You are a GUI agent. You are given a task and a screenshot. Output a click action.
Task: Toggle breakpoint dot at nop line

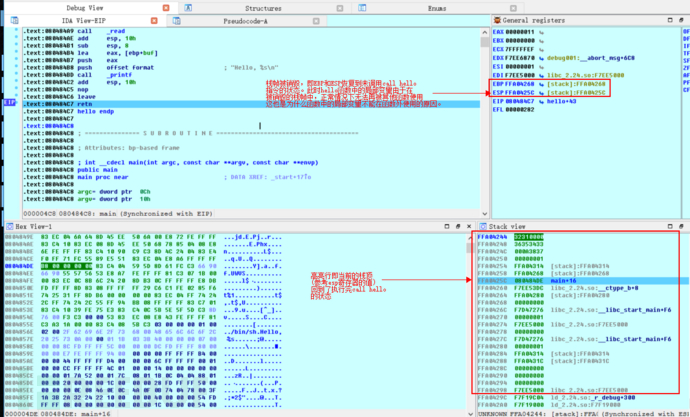[16, 89]
